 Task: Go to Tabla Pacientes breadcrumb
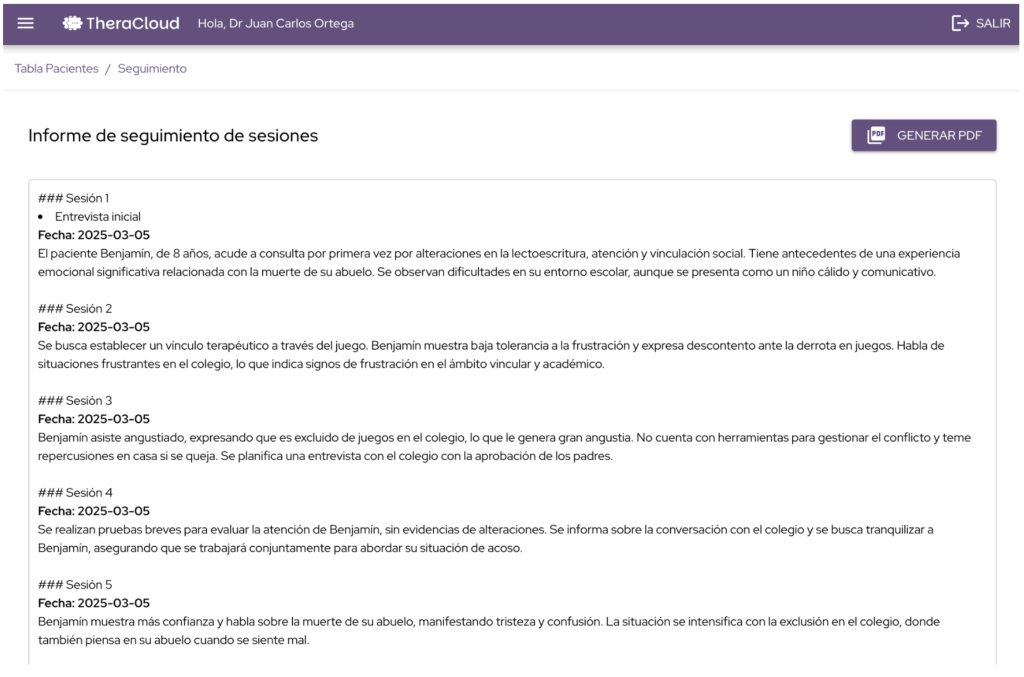[56, 69]
